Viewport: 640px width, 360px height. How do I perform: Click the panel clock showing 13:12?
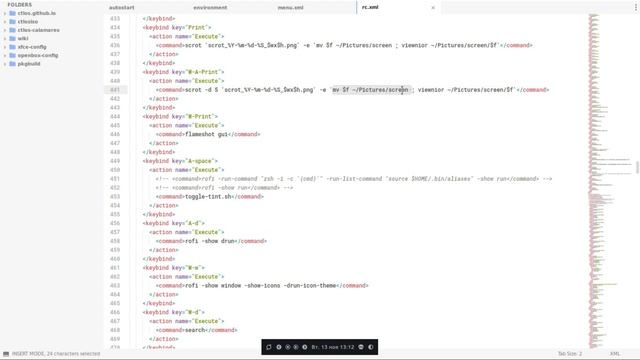click(x=333, y=347)
